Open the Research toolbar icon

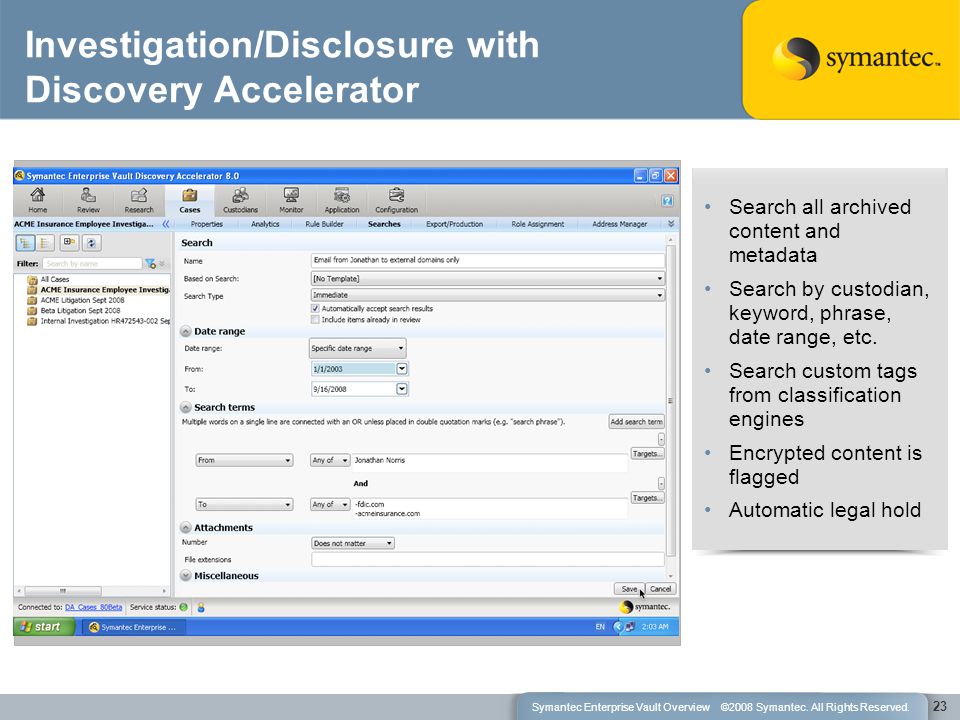click(139, 200)
